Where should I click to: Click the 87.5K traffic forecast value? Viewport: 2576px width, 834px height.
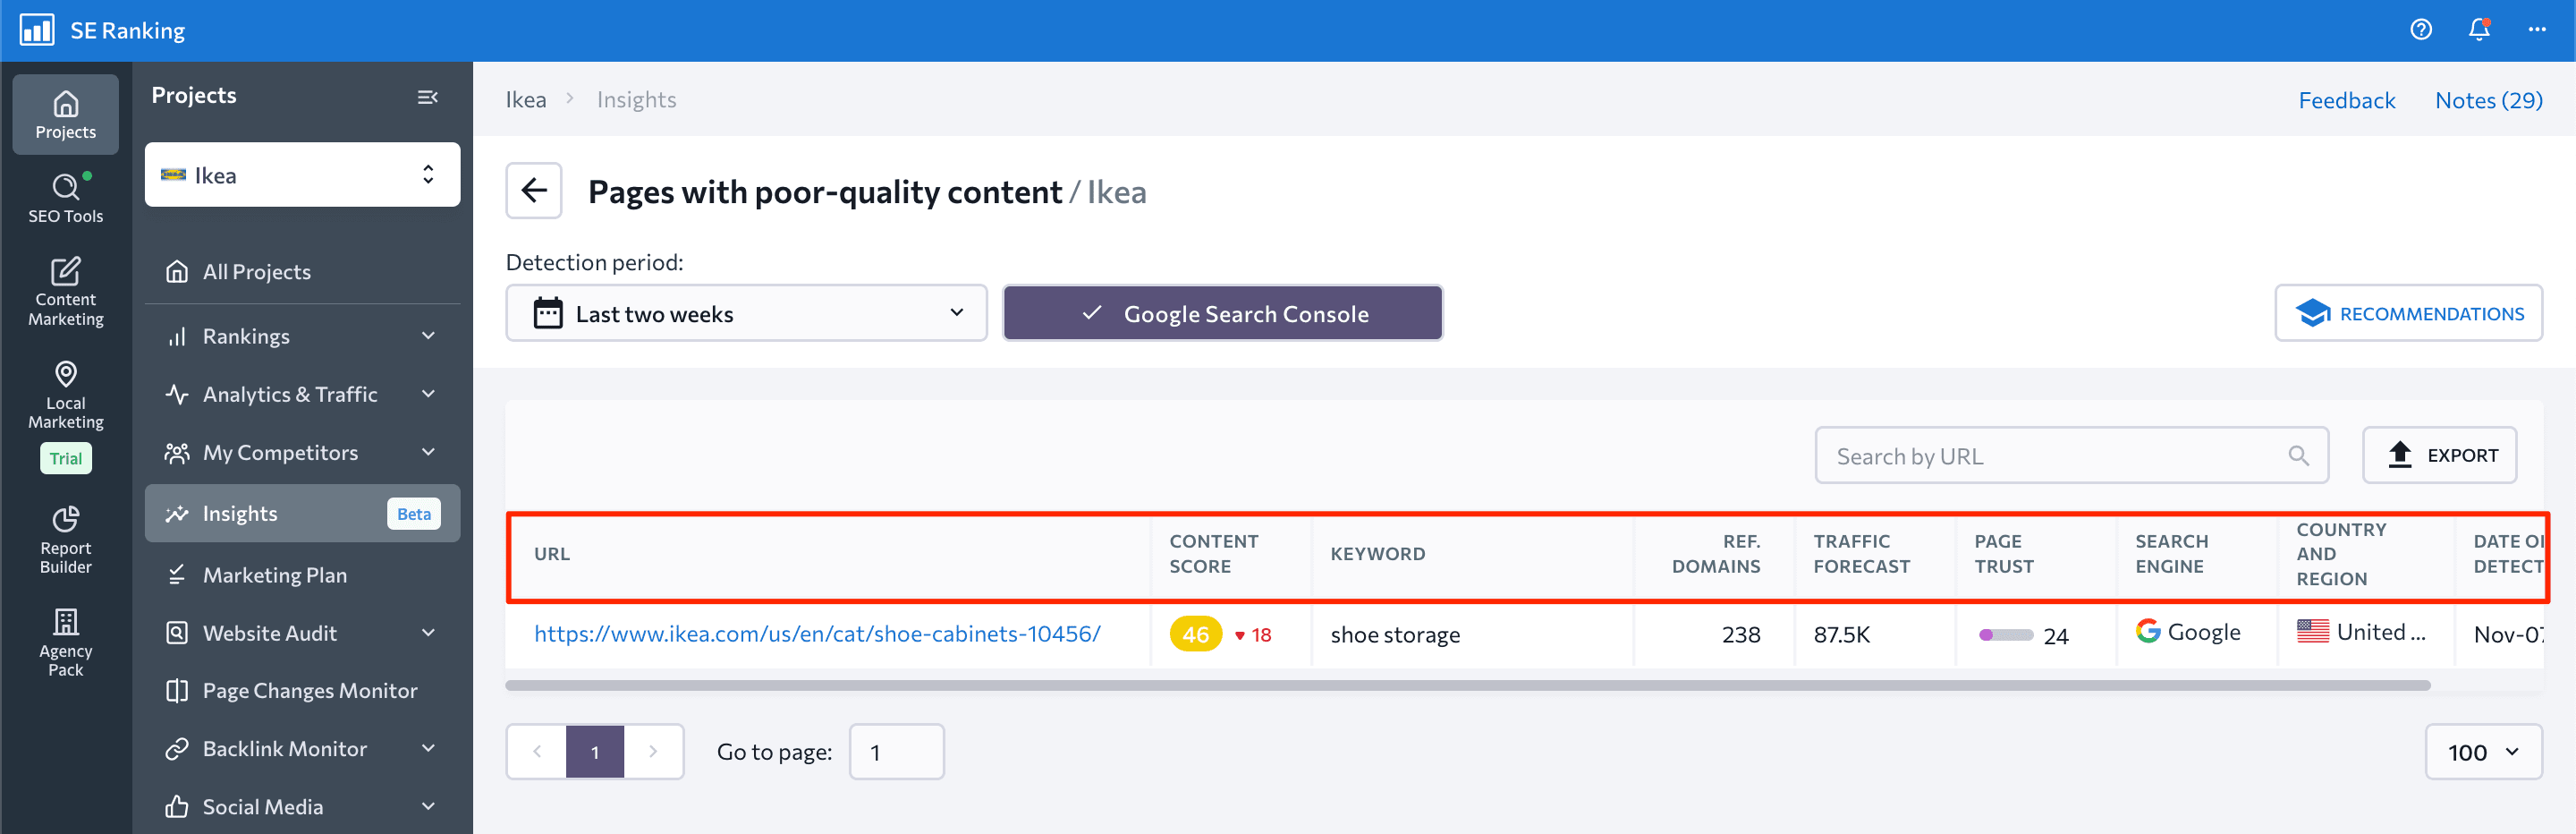click(1841, 635)
